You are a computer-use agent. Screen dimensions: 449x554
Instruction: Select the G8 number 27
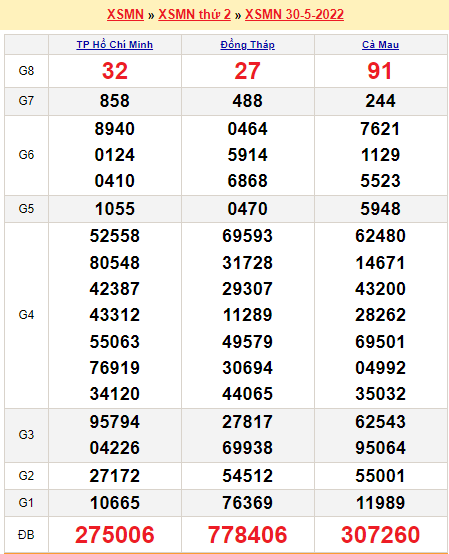point(248,71)
